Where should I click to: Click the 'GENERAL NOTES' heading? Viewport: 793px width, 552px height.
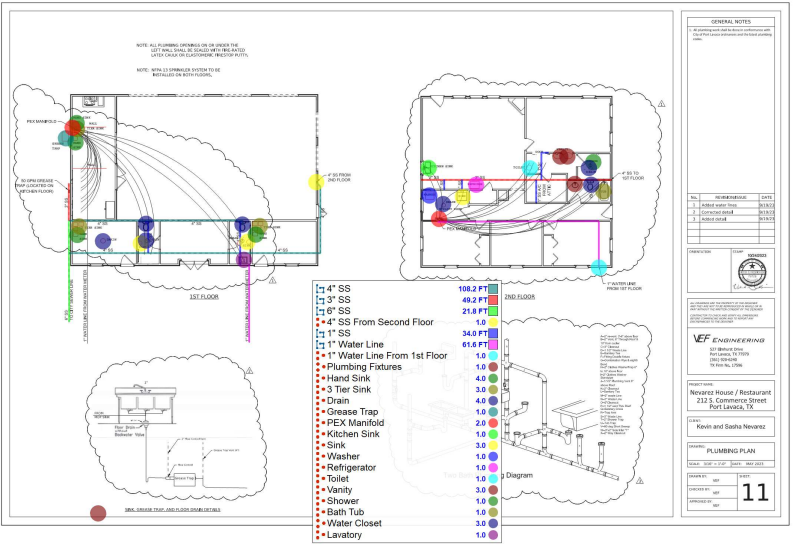click(x=731, y=22)
